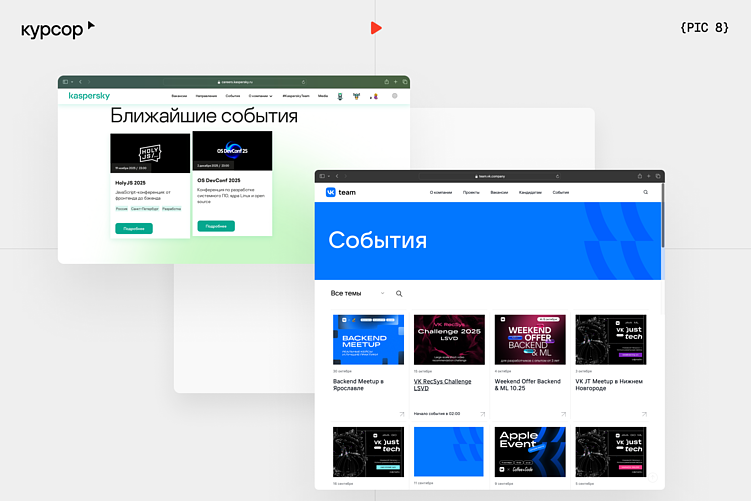This screenshot has width=751, height=501.
Task: Show tab overview in VK team window
Action: point(658,176)
